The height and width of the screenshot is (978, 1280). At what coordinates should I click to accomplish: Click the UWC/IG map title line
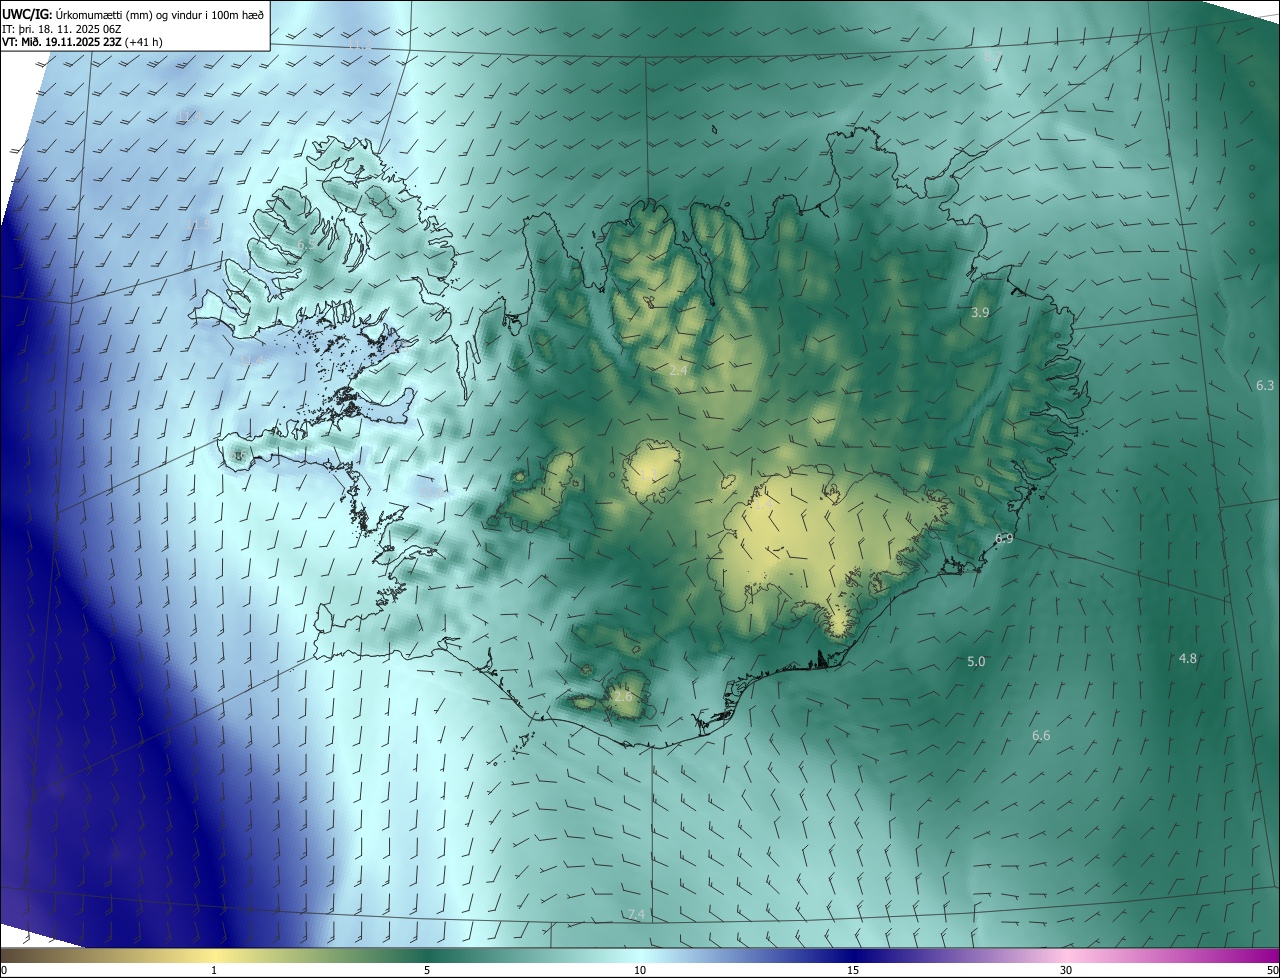(x=133, y=14)
